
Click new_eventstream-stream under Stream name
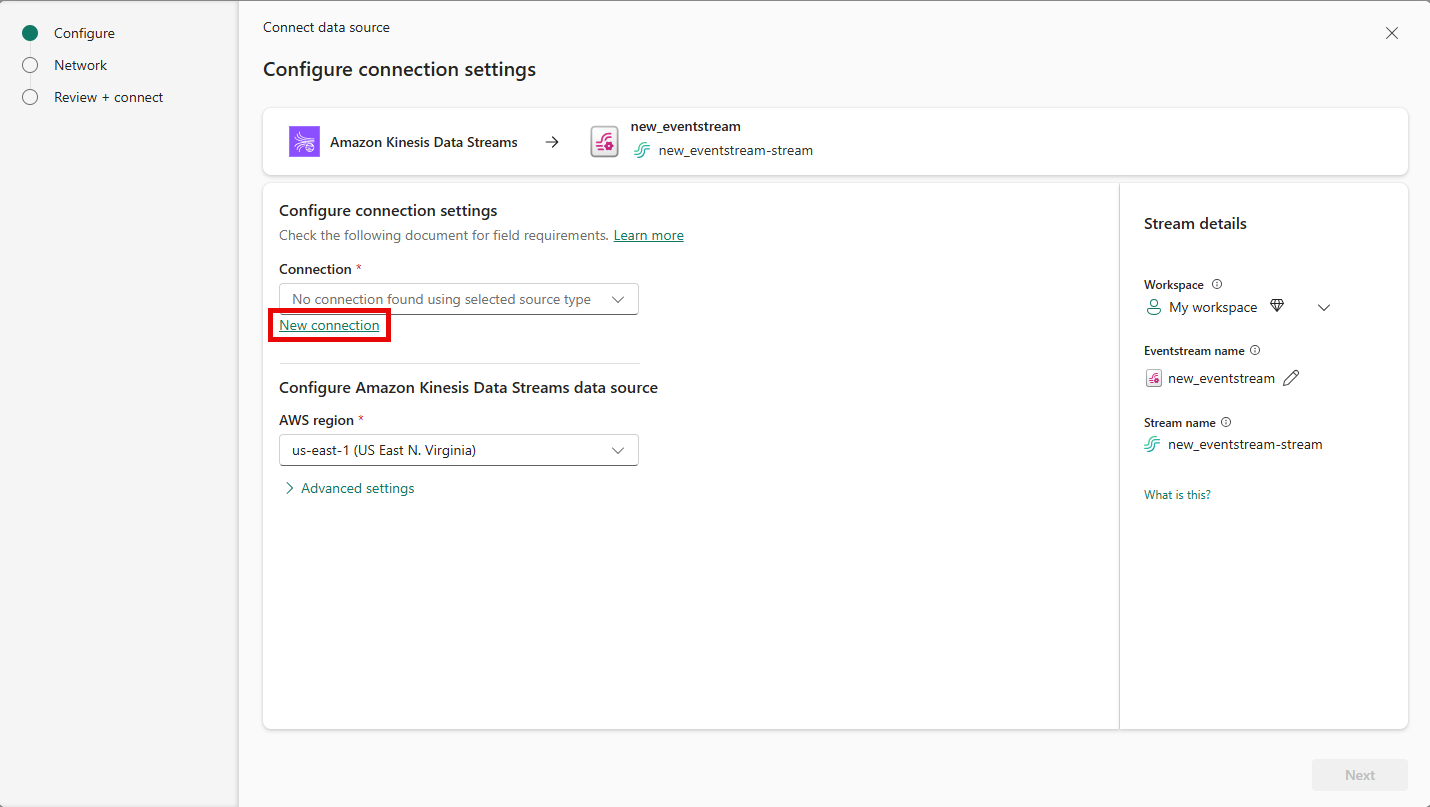click(x=1245, y=445)
